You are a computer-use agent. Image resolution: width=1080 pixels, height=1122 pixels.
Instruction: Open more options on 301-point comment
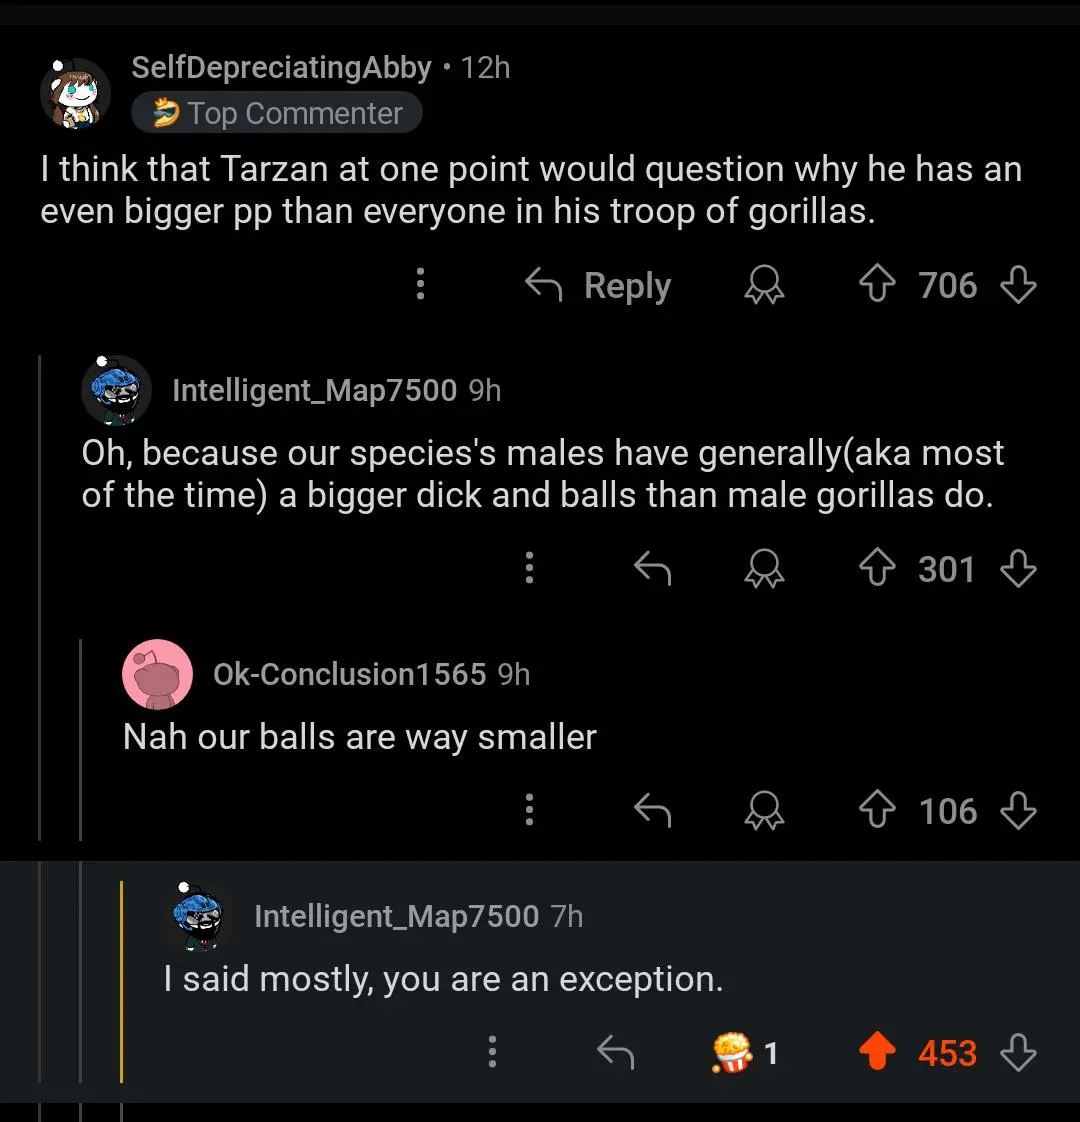[530, 568]
